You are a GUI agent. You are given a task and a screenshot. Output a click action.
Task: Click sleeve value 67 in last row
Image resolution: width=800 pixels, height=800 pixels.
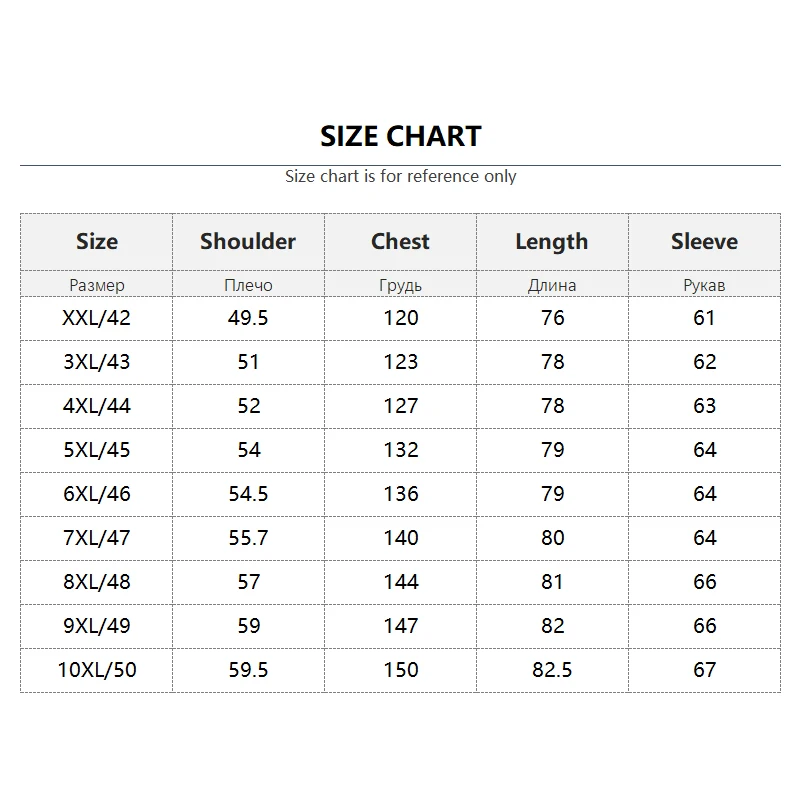[704, 670]
